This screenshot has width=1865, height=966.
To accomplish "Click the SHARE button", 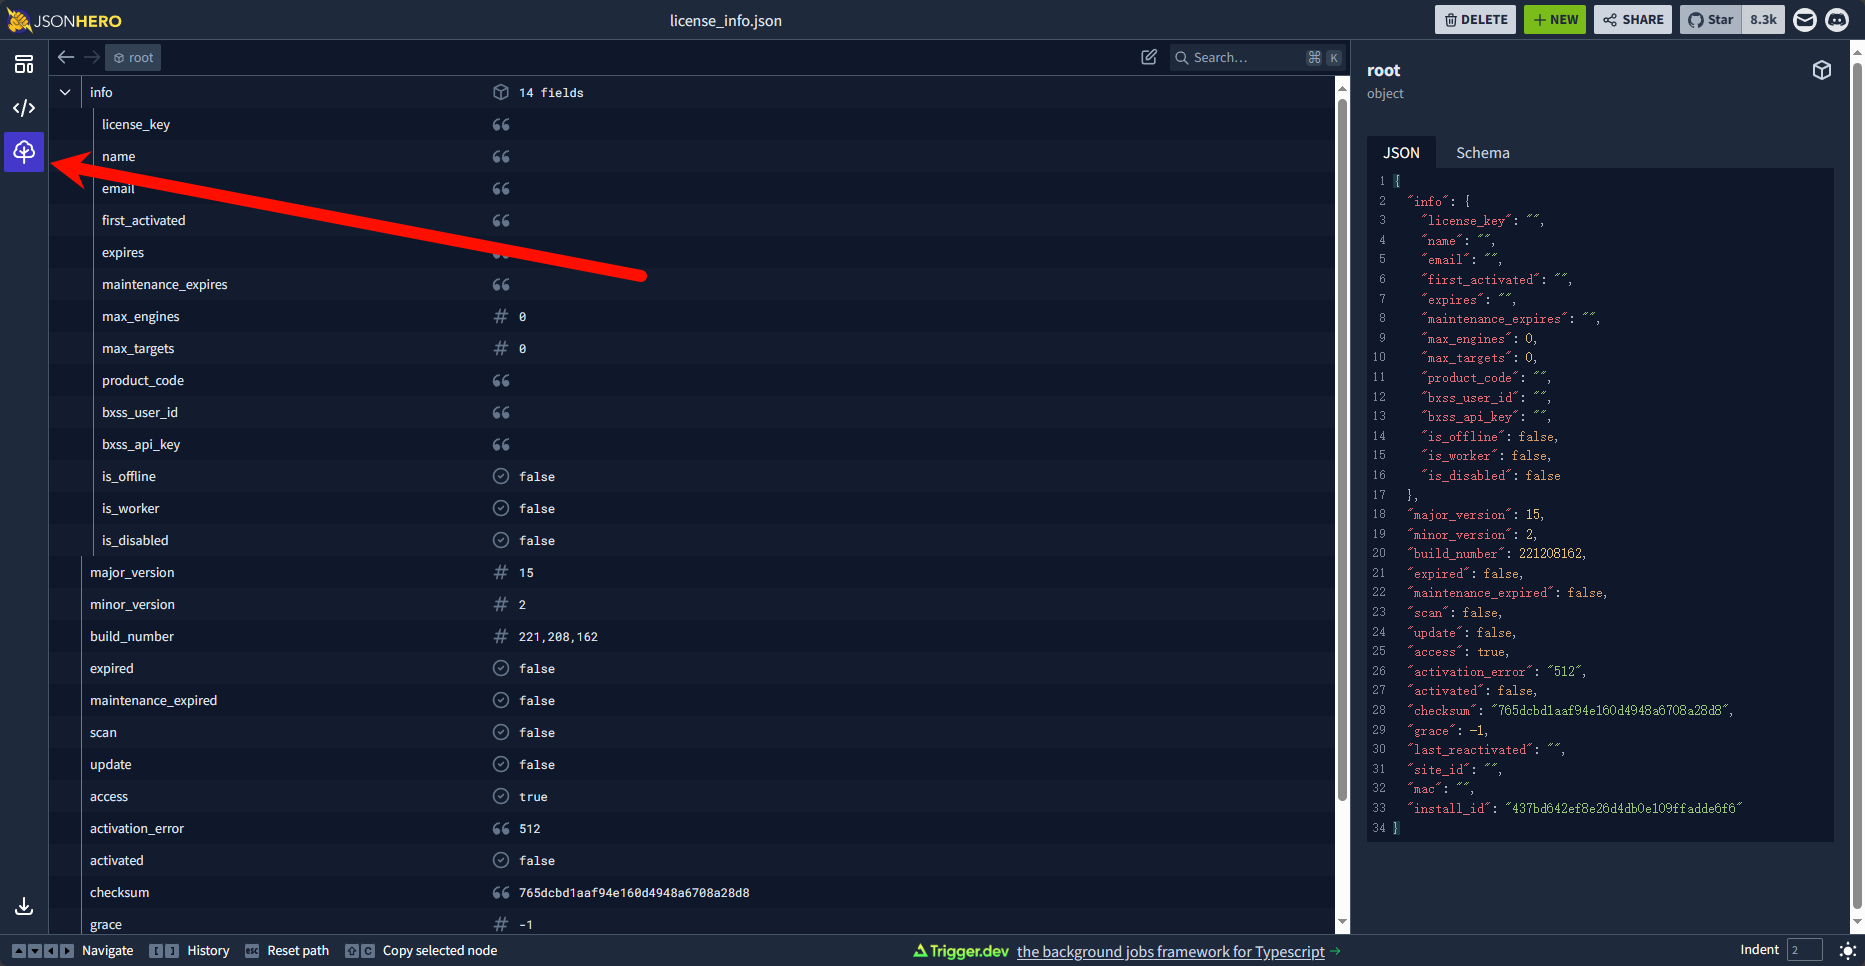I will (1632, 20).
